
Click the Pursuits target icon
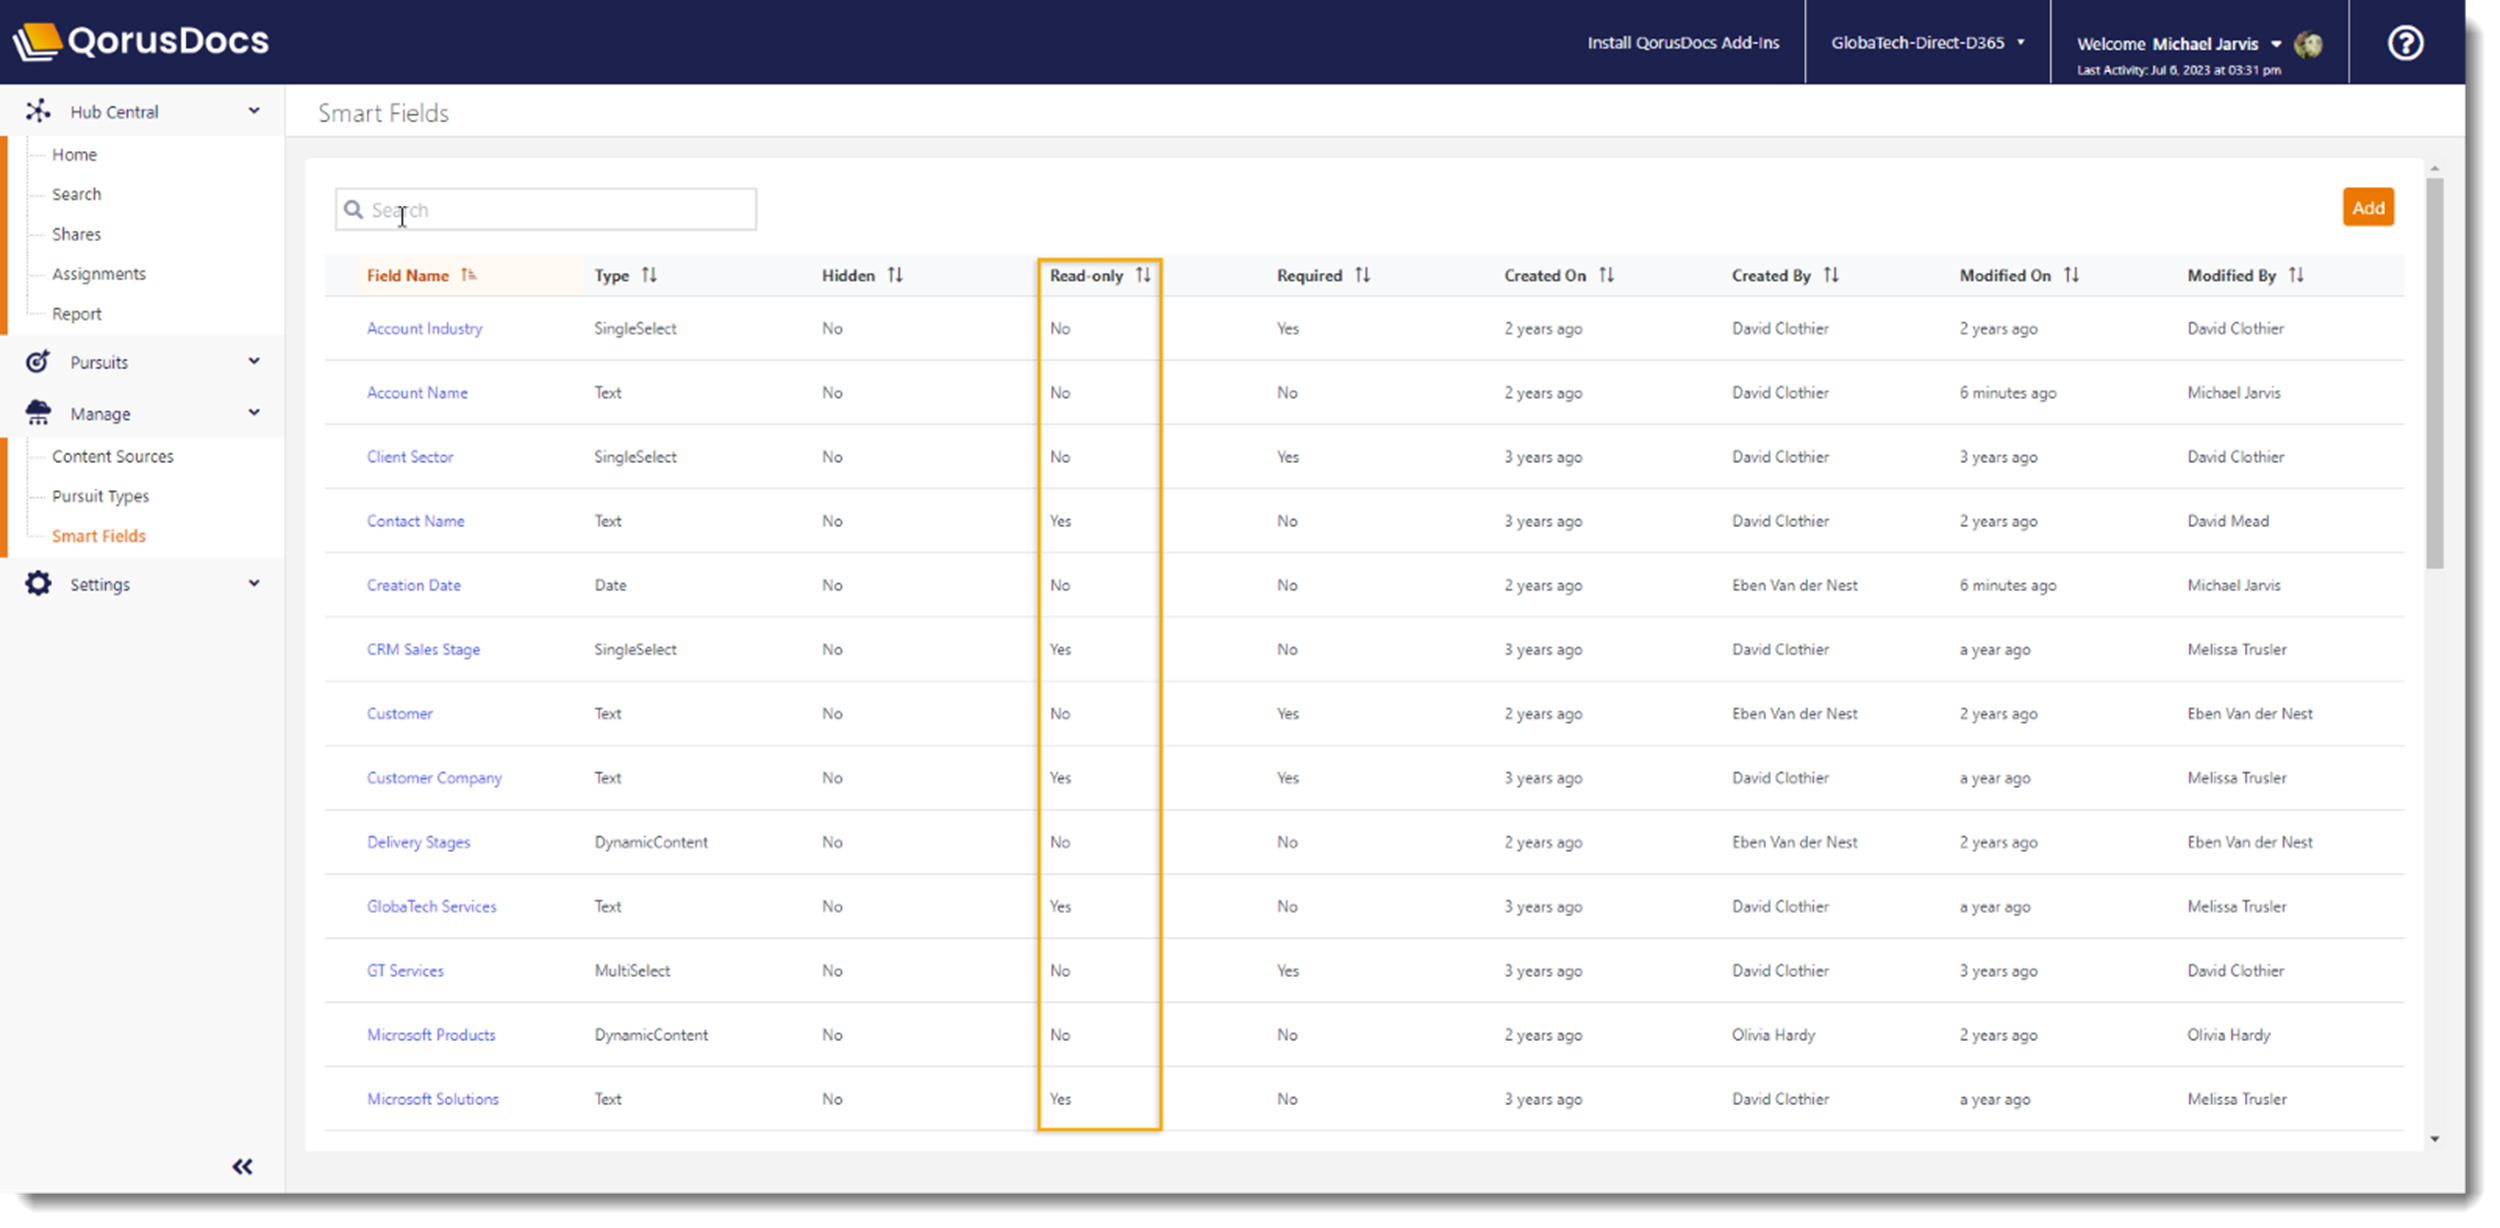[38, 362]
